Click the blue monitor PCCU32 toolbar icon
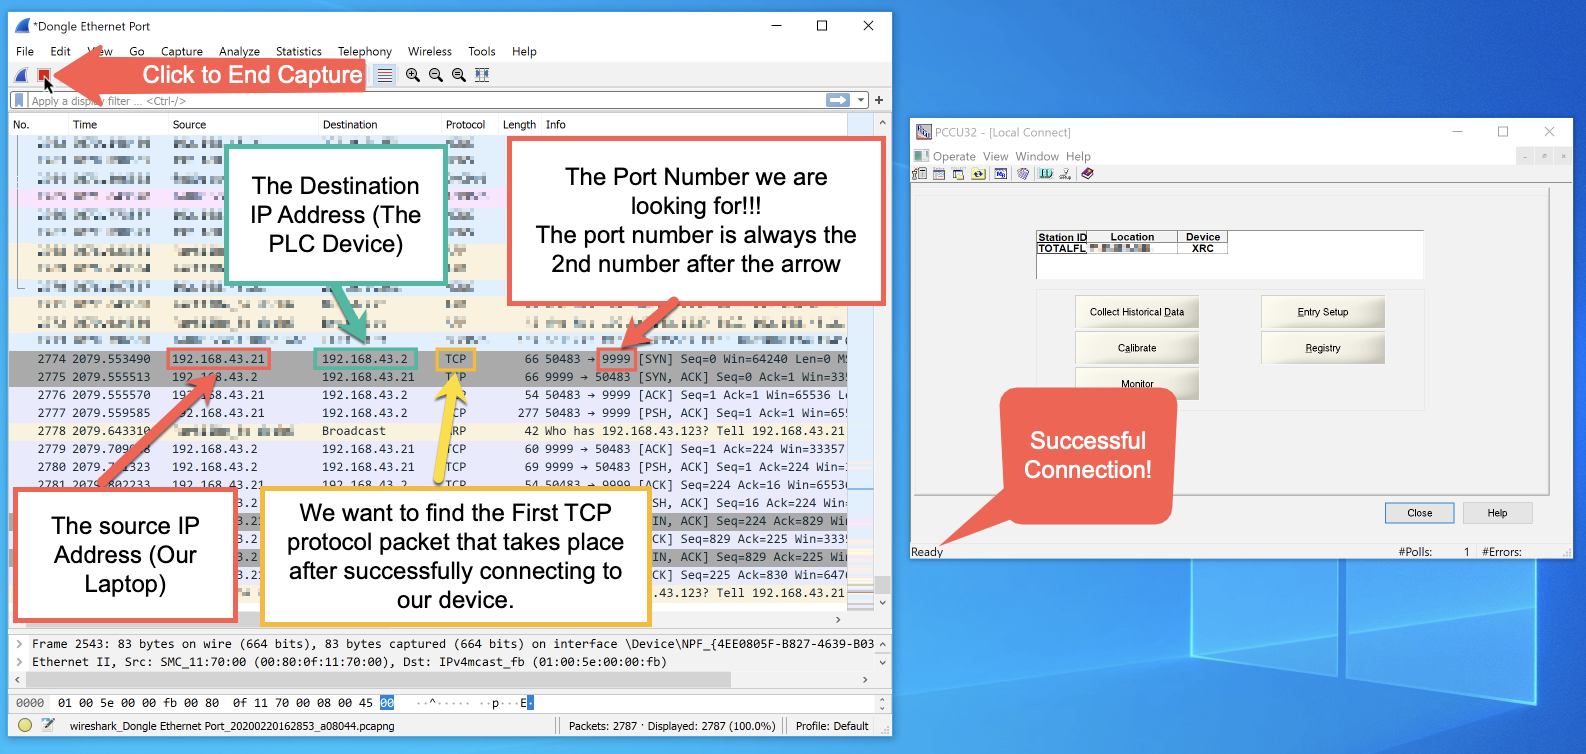This screenshot has height=754, width=1586. click(1000, 174)
